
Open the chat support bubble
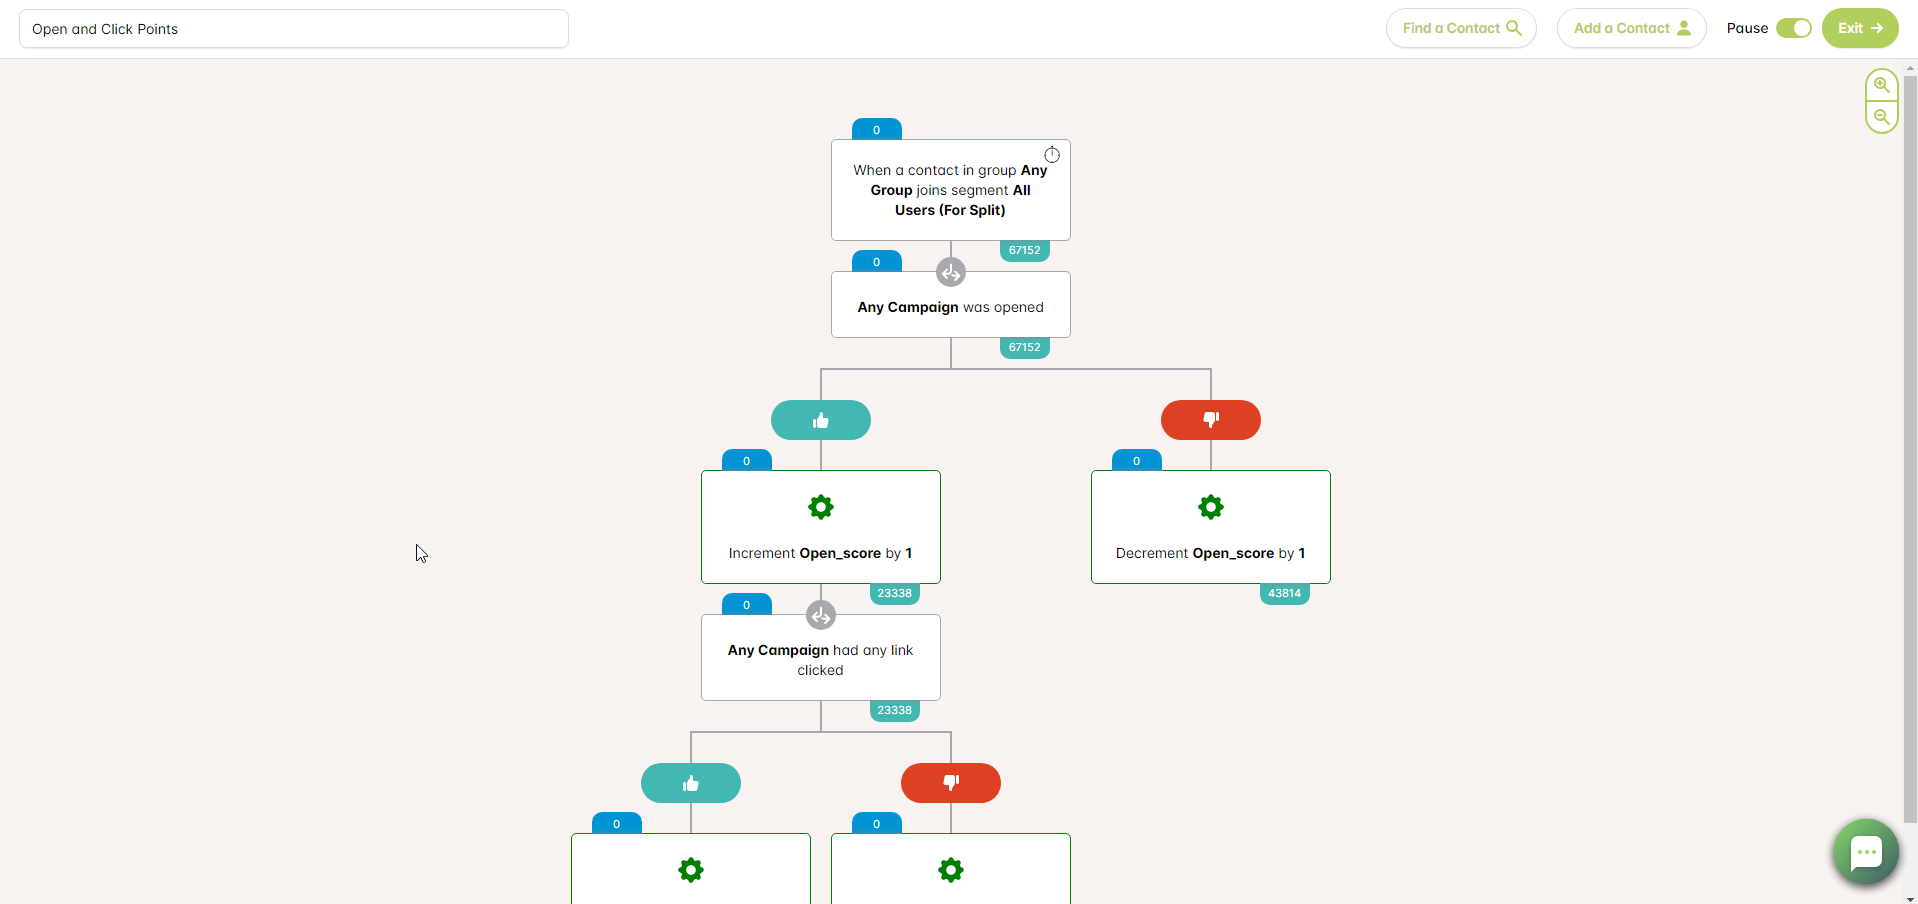[x=1866, y=852]
